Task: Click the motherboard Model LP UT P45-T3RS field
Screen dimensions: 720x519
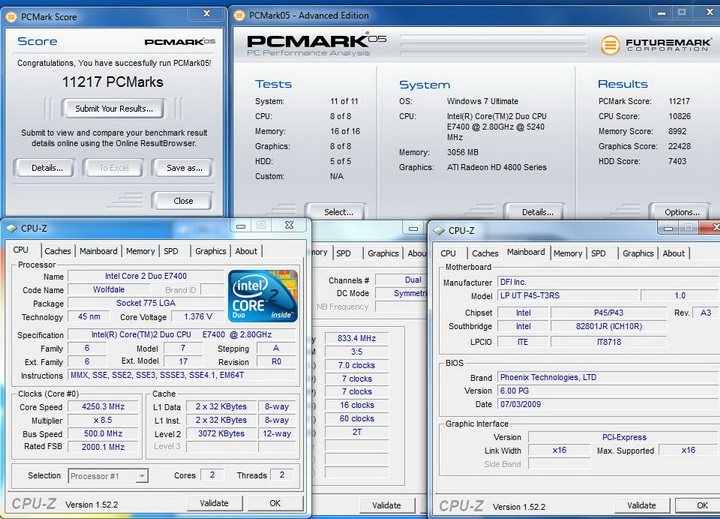Action: click(x=568, y=295)
